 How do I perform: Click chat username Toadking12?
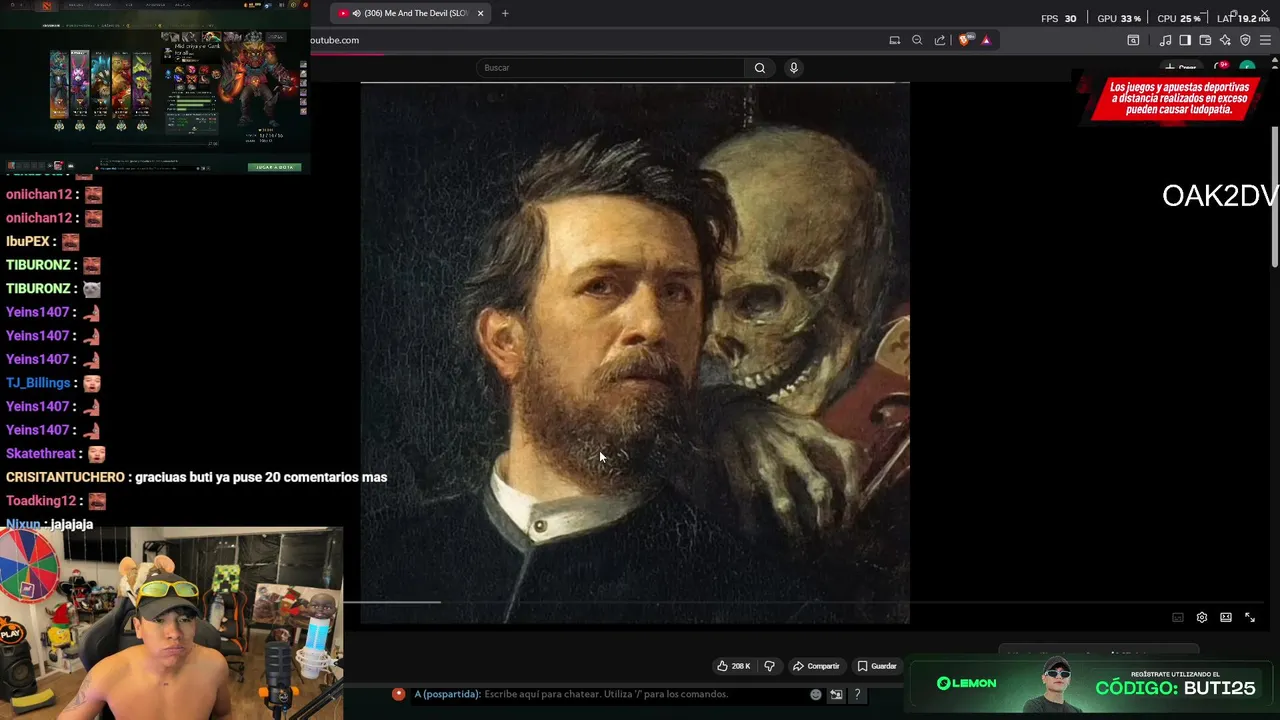(x=41, y=501)
